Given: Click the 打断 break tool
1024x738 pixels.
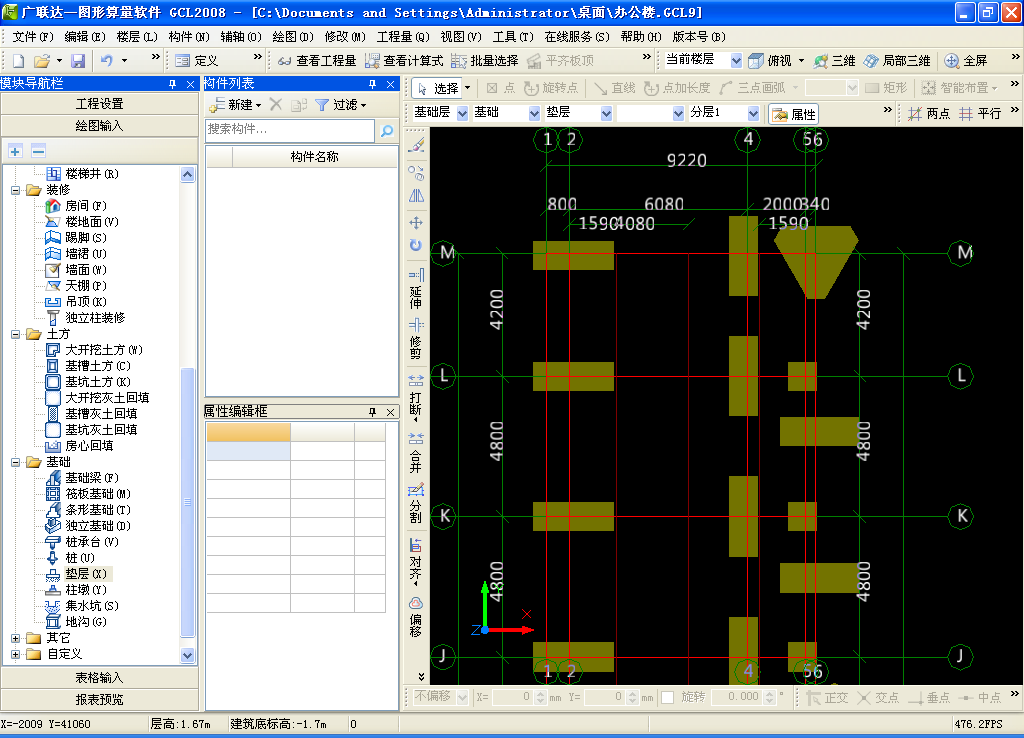Looking at the screenshot, I should [416, 395].
